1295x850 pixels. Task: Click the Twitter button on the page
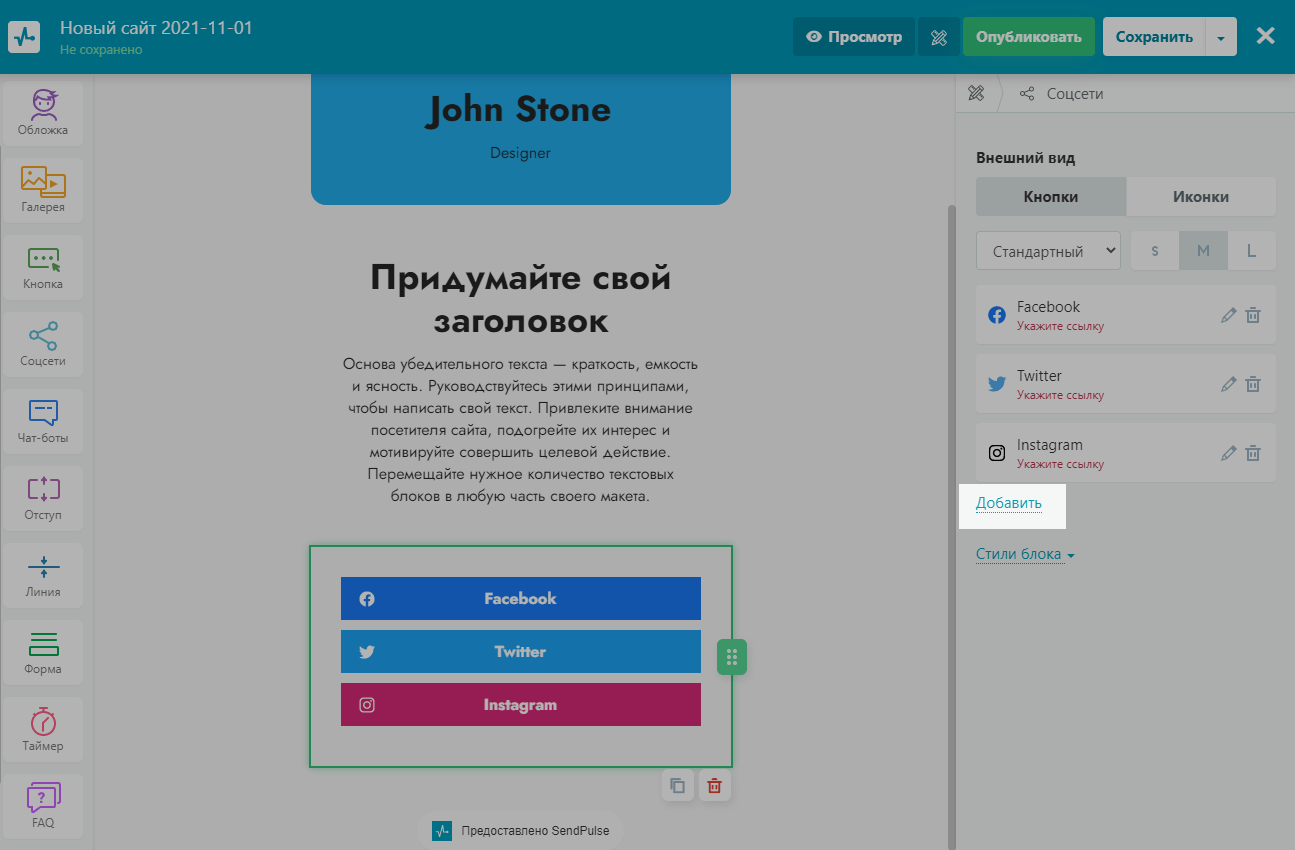coord(521,651)
